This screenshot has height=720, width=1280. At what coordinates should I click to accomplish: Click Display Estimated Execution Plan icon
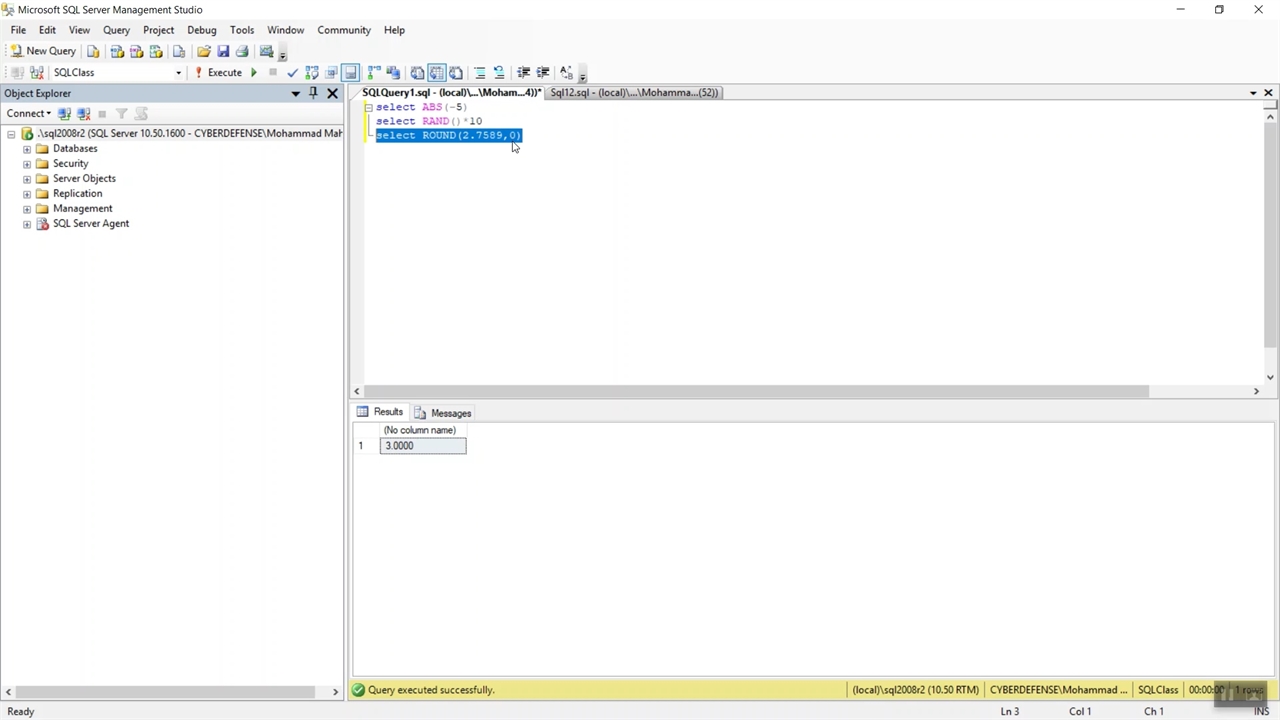pos(312,73)
